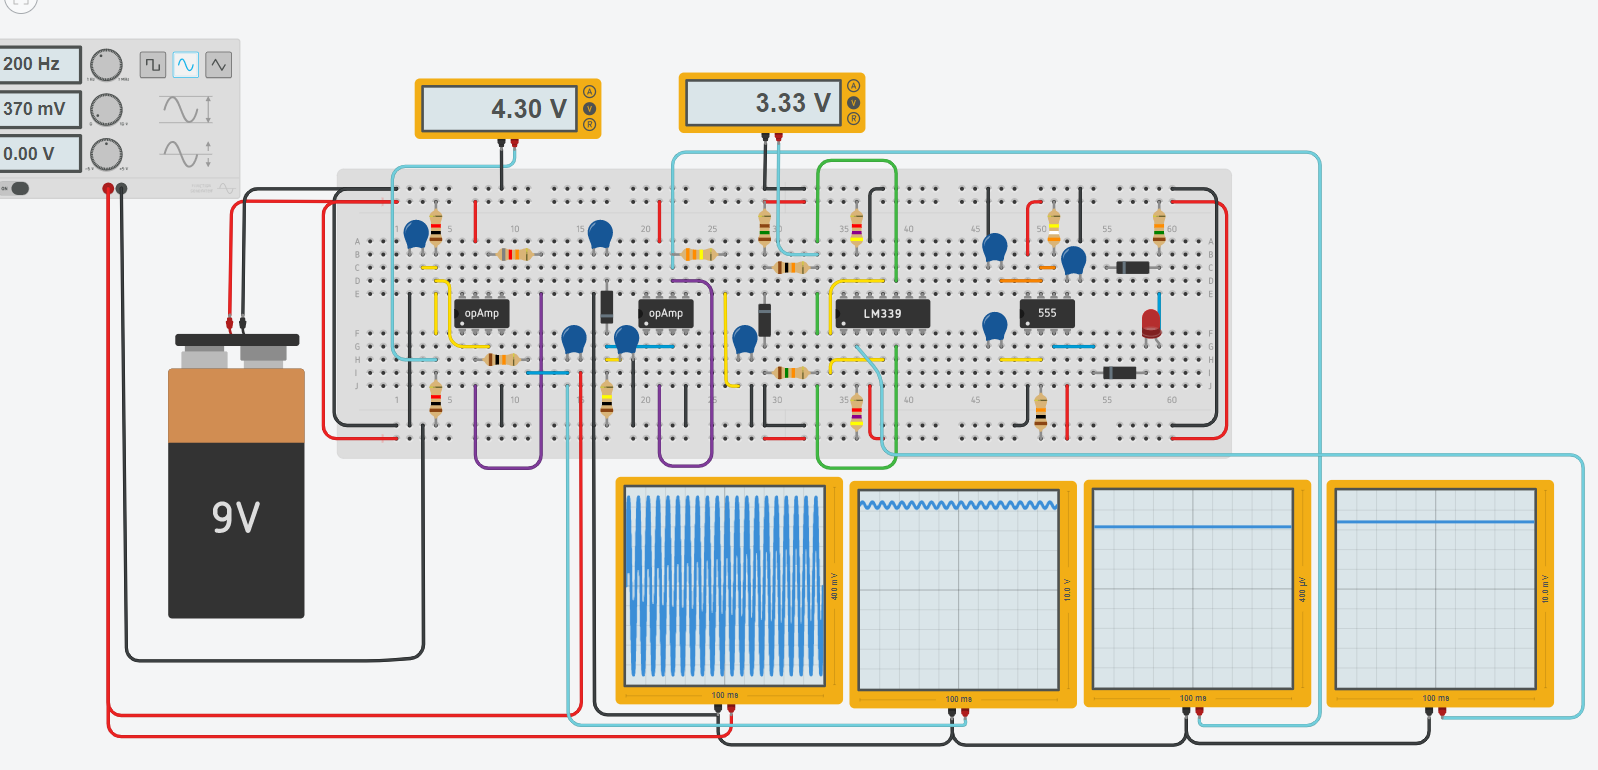Screen dimensions: 1598x770
Task: Click the 100 ms label on the sine oscilloscope
Action: point(725,695)
